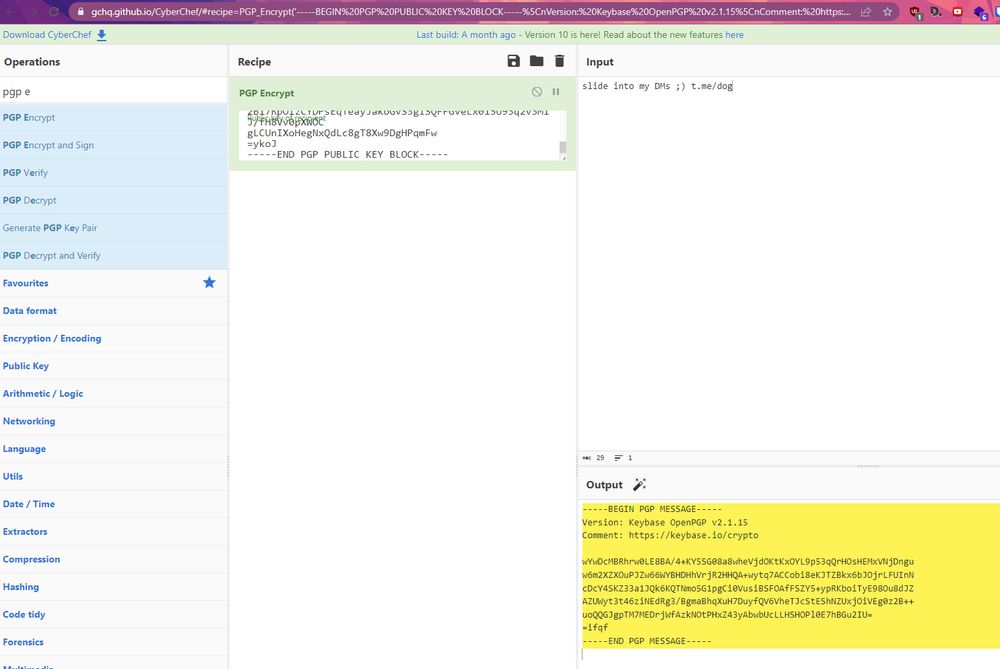The width and height of the screenshot is (1000, 669).
Task: Click the Input text area
Action: tap(788, 264)
